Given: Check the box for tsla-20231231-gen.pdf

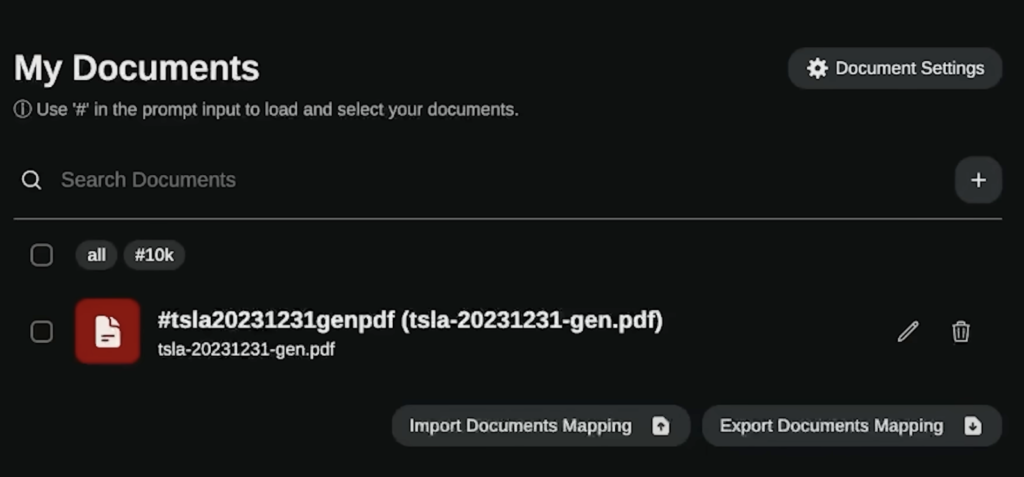Looking at the screenshot, I should coord(42,332).
